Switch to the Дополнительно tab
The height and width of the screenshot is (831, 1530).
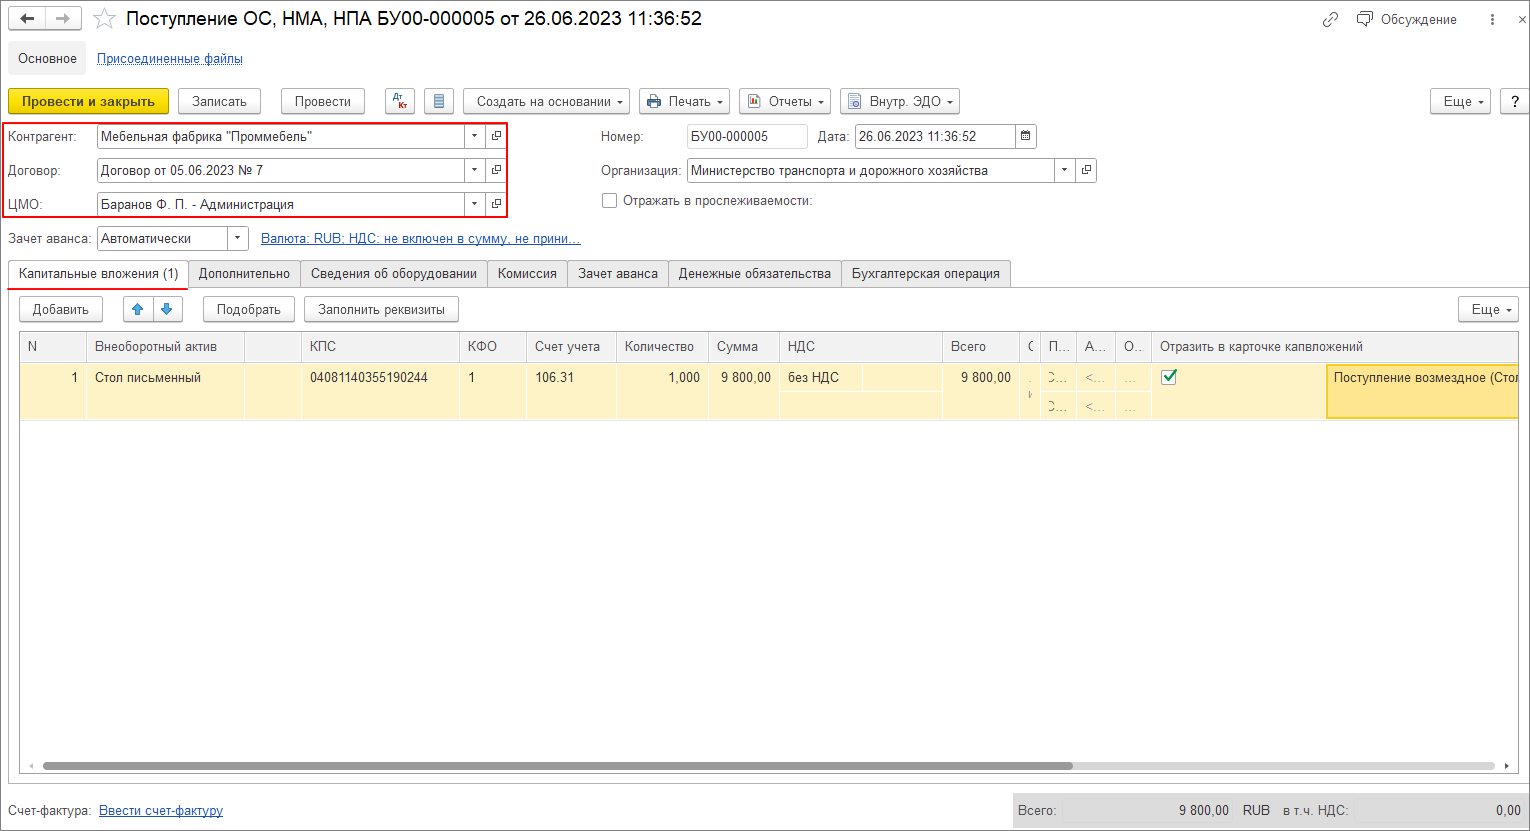point(244,273)
